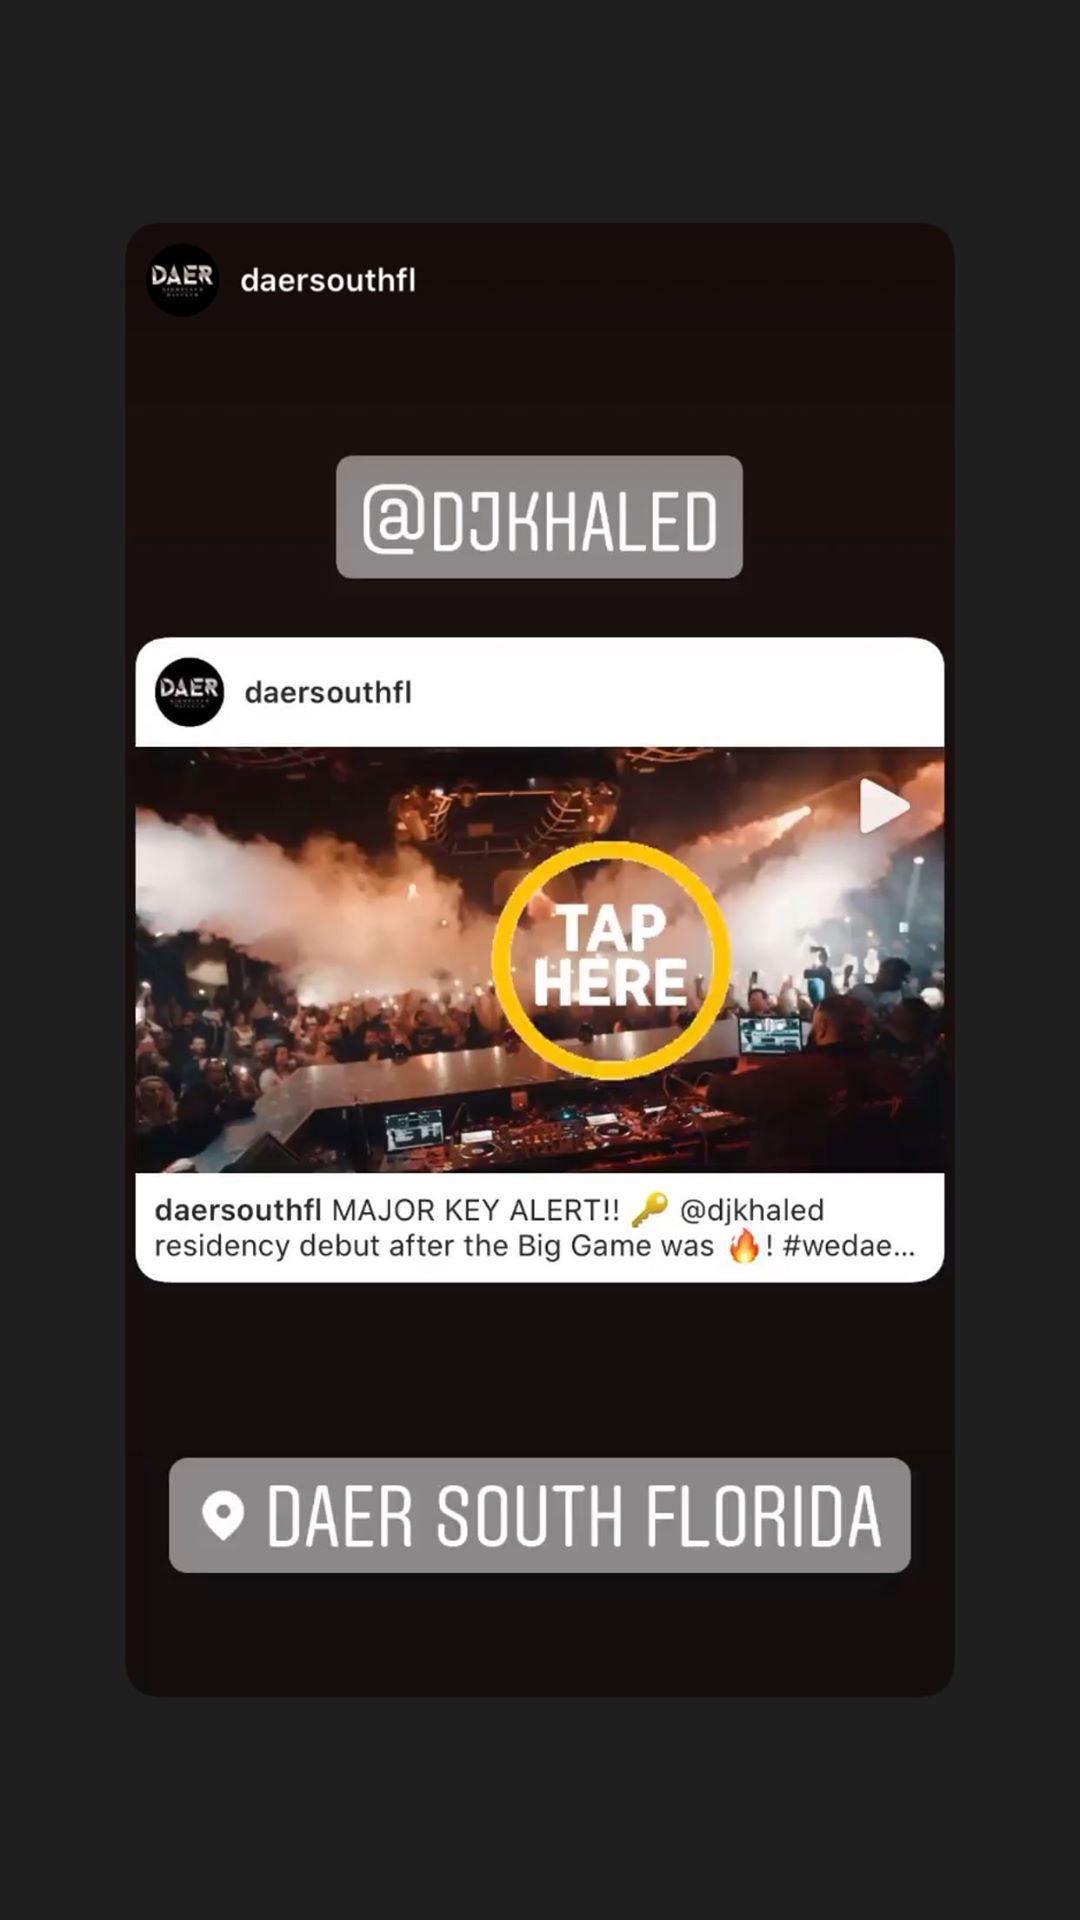Tap the MAJOR KEY ALERT caption text
This screenshot has height=1920, width=1080.
(x=476, y=1210)
